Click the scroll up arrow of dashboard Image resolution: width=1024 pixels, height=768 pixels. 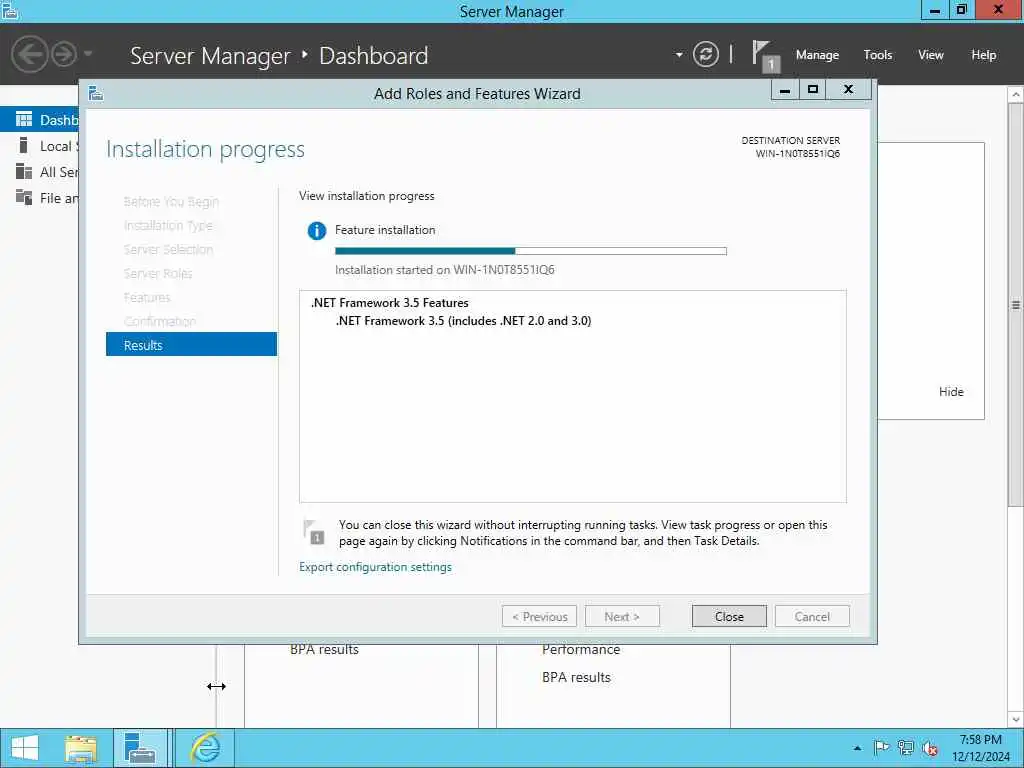(1016, 95)
